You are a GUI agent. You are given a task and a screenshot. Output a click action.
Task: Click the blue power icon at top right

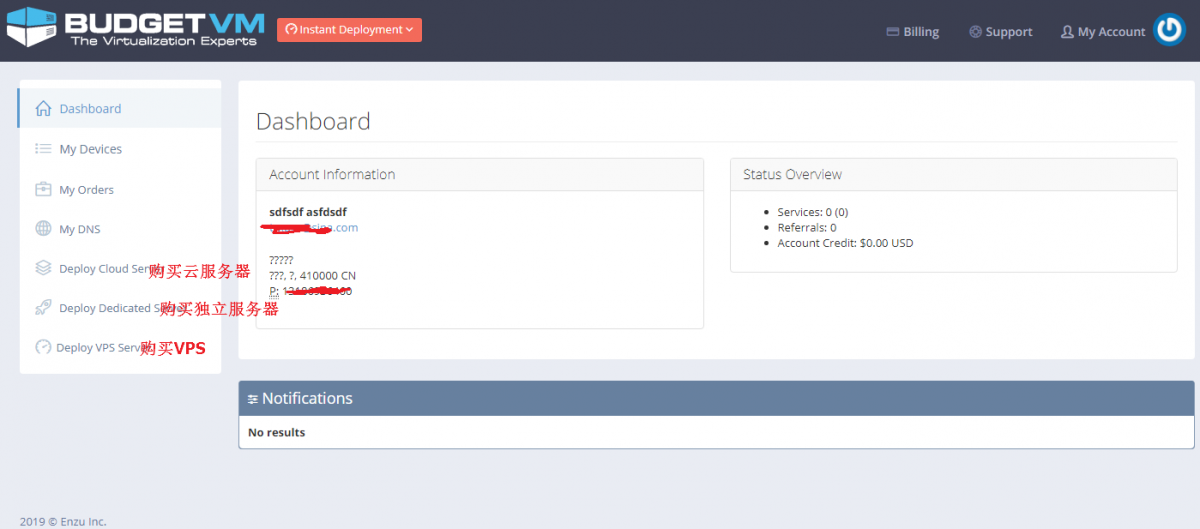pyautogui.click(x=1168, y=30)
